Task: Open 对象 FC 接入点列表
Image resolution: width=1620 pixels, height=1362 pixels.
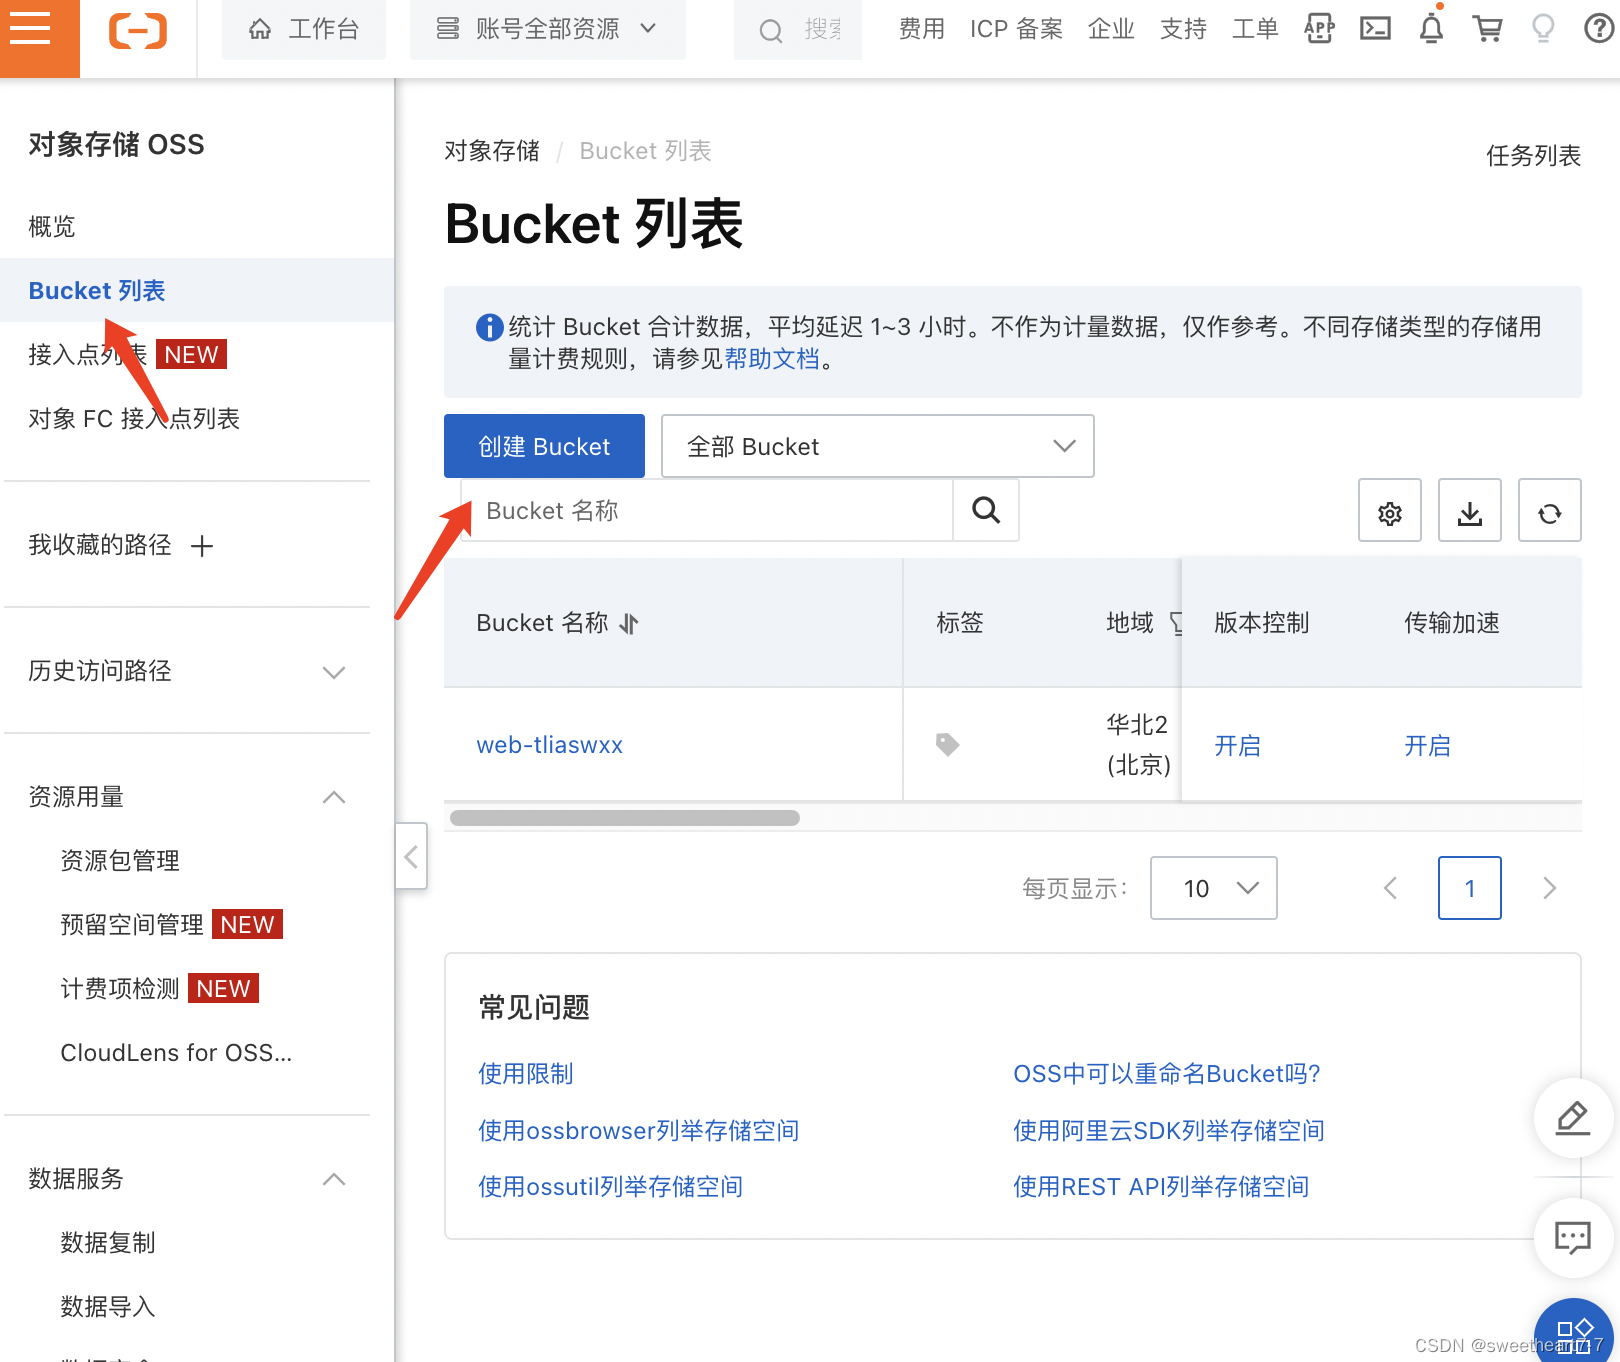Action: pos(134,419)
